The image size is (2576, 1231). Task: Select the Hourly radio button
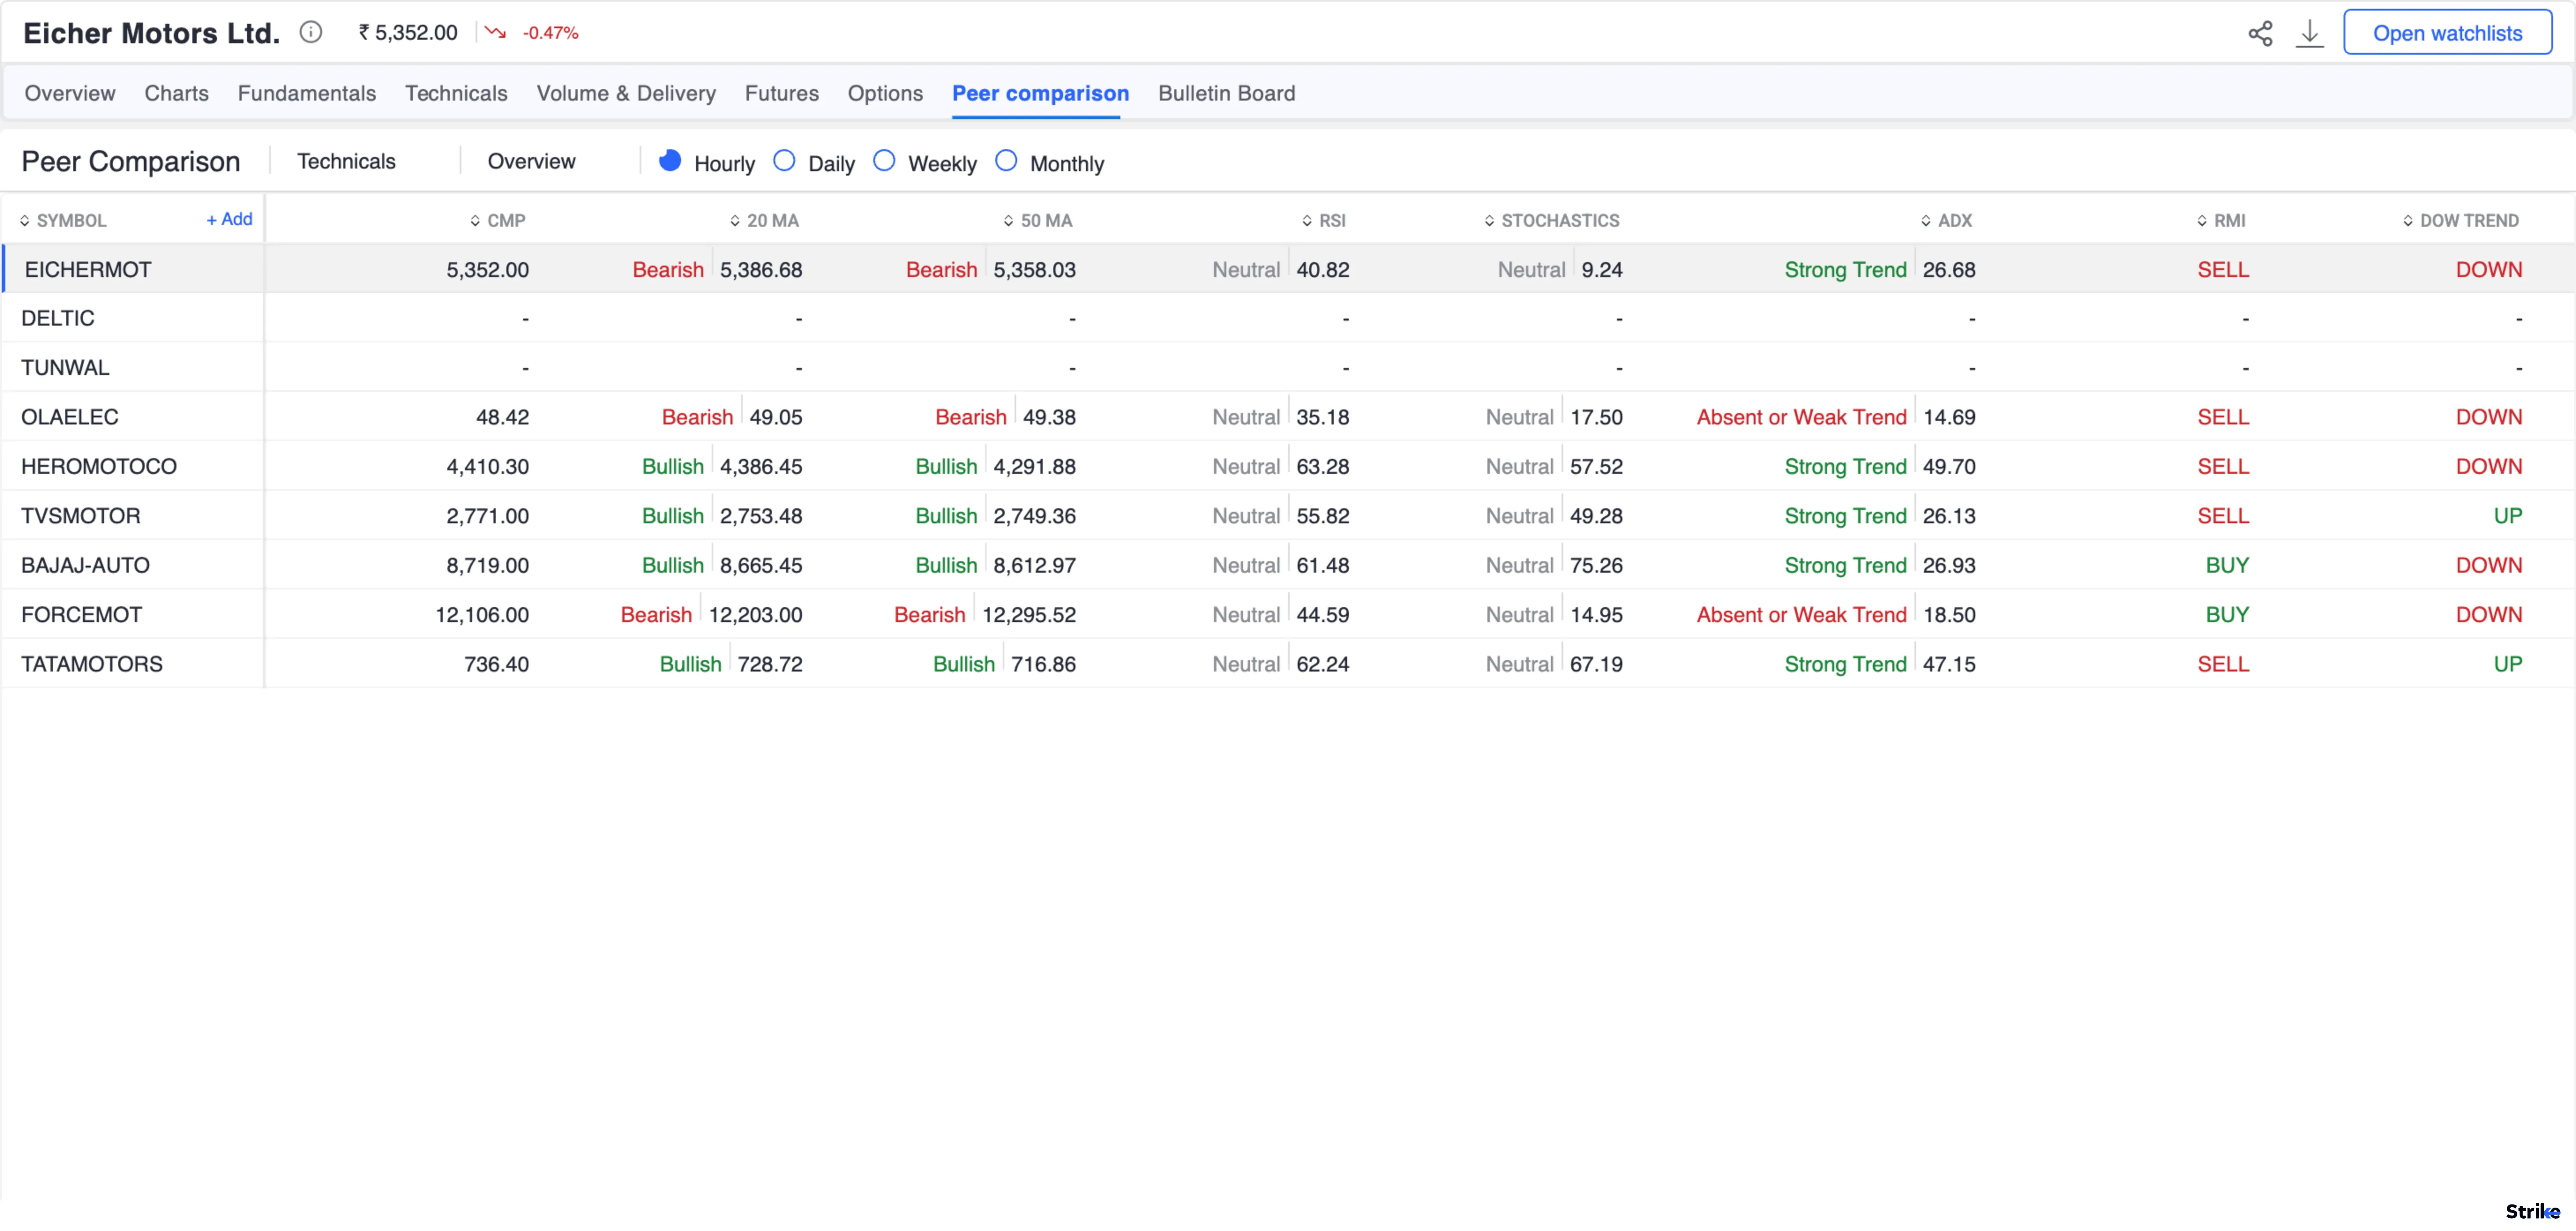coord(670,160)
